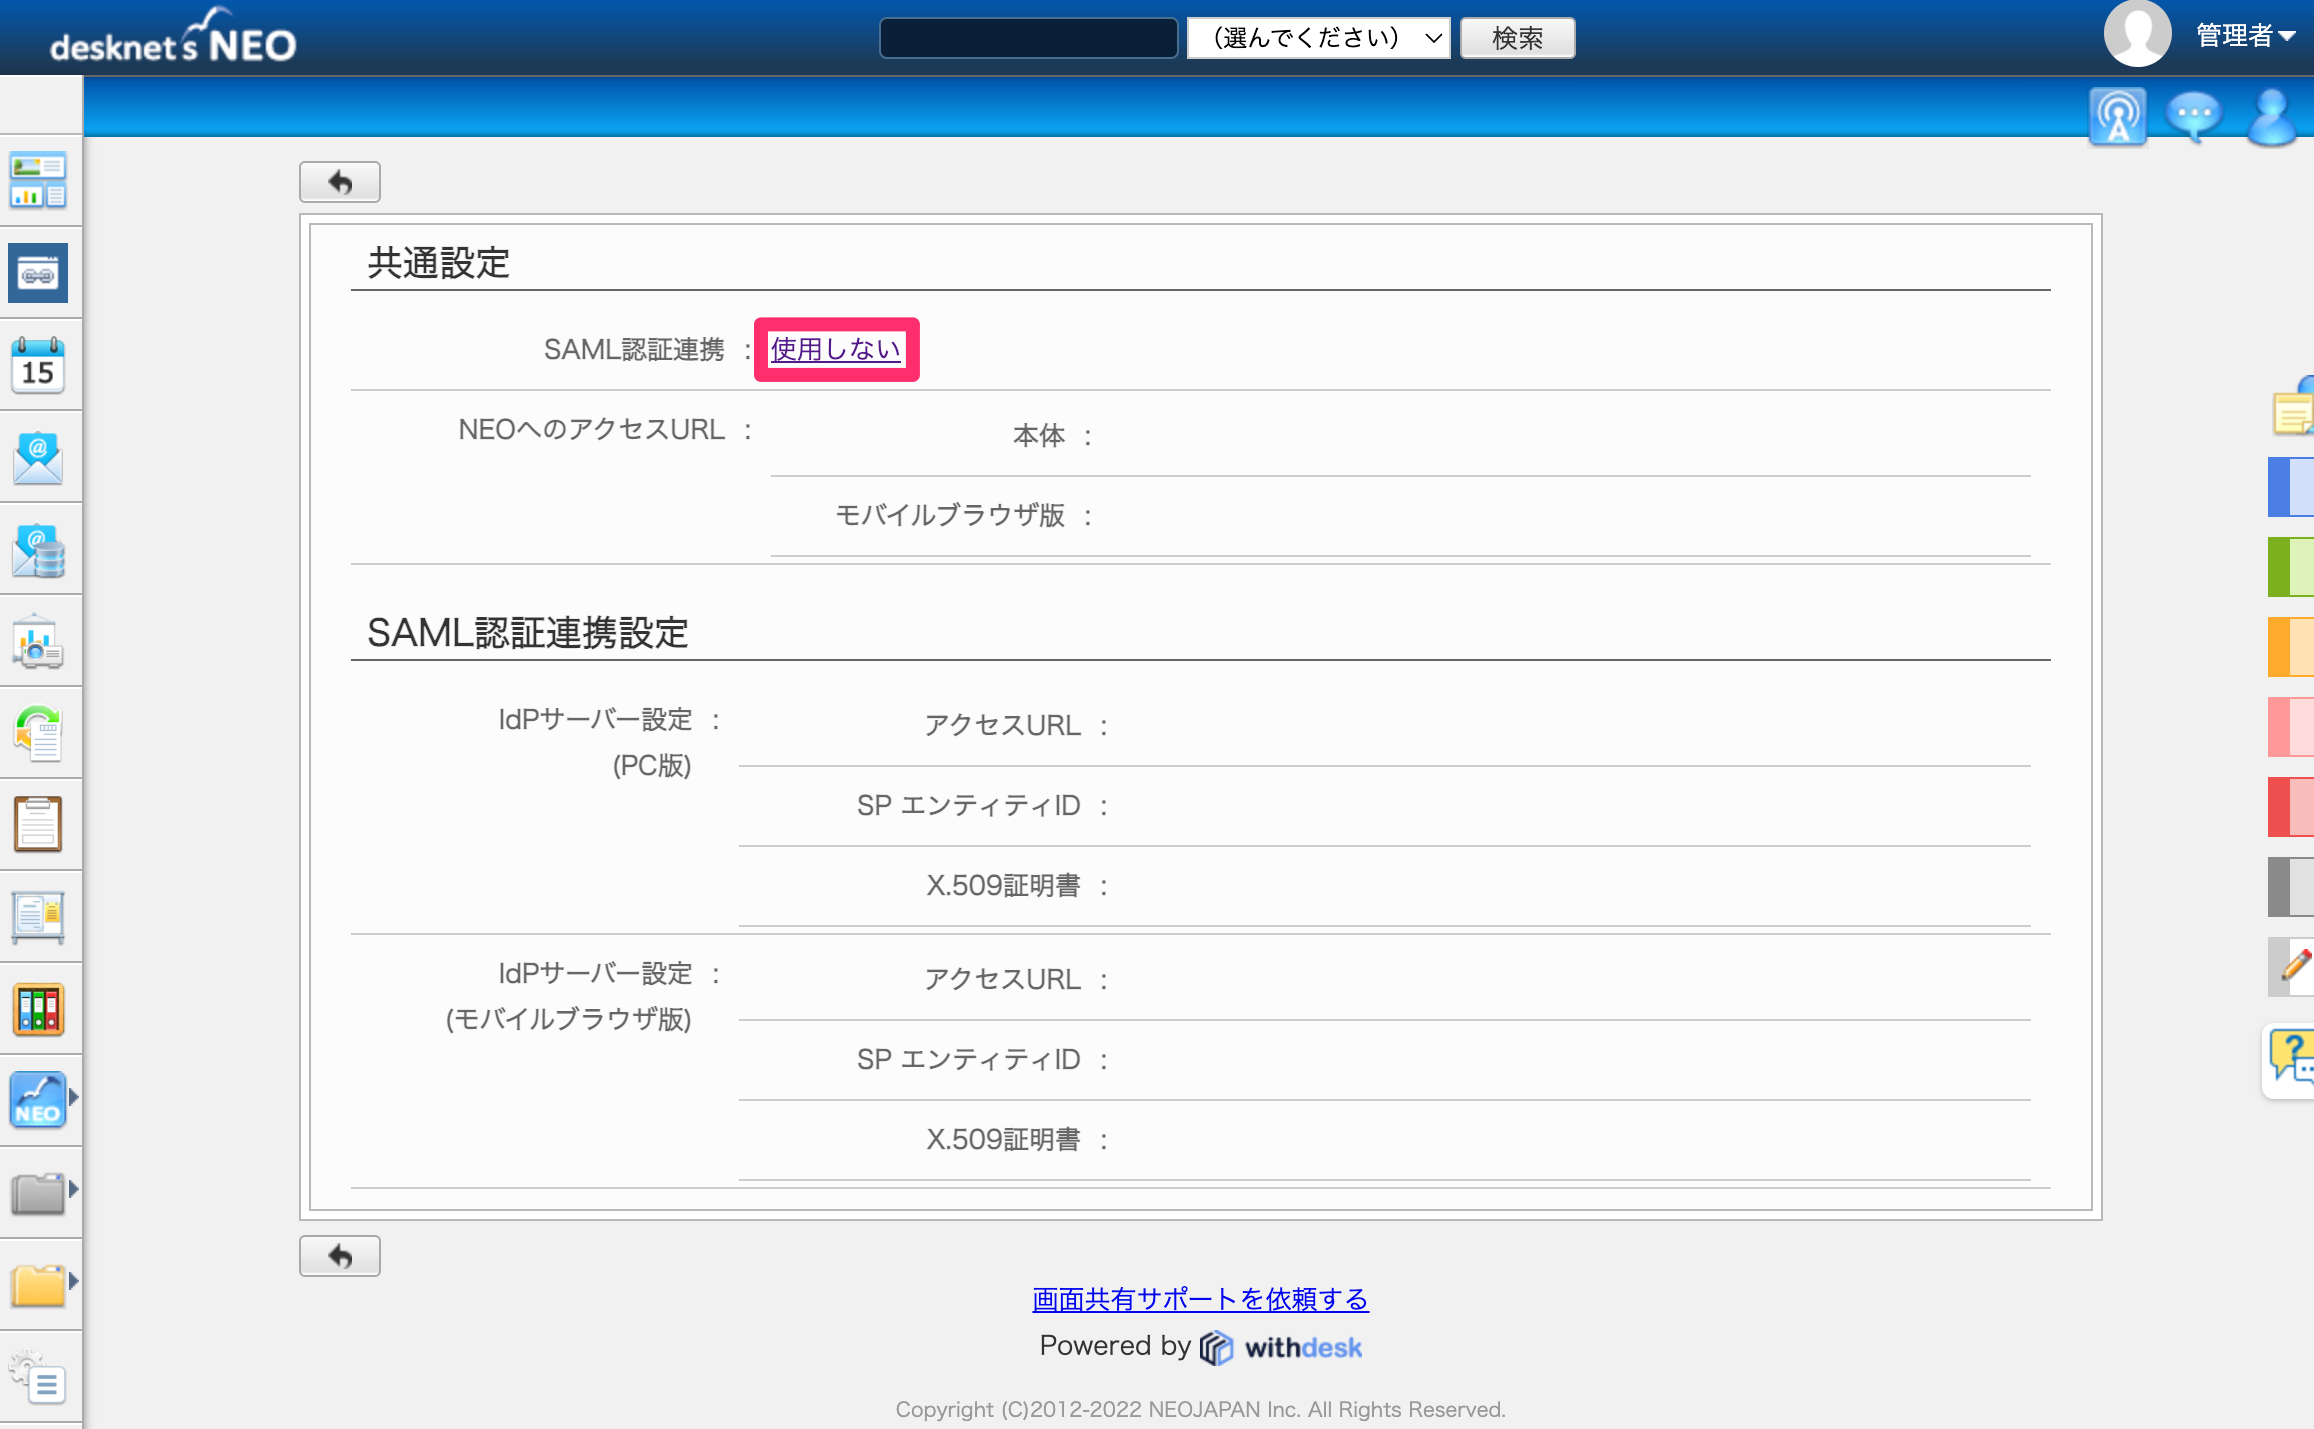Click the SAML認証連携 field label
The image size is (2314, 1429).
tap(634, 349)
